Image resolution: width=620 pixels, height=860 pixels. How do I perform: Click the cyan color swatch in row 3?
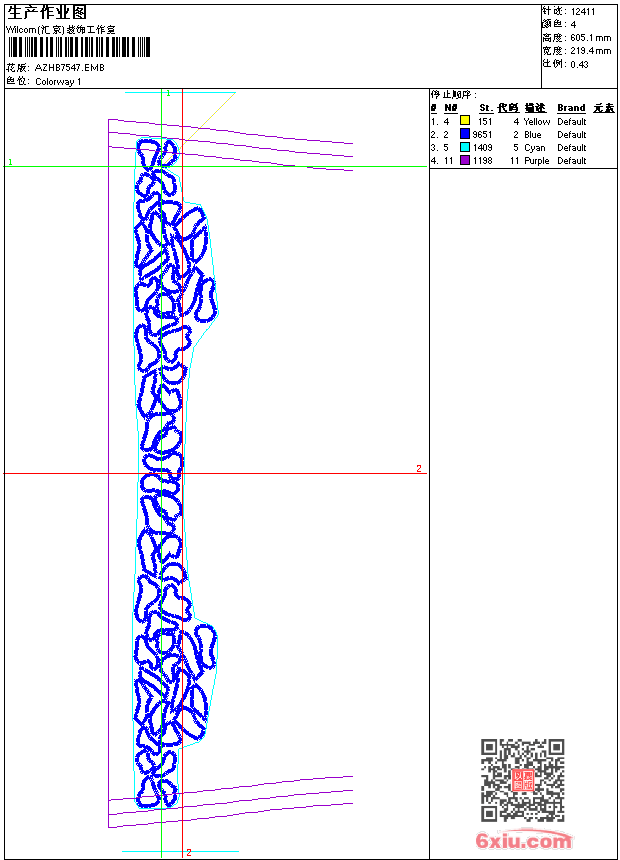(x=465, y=147)
